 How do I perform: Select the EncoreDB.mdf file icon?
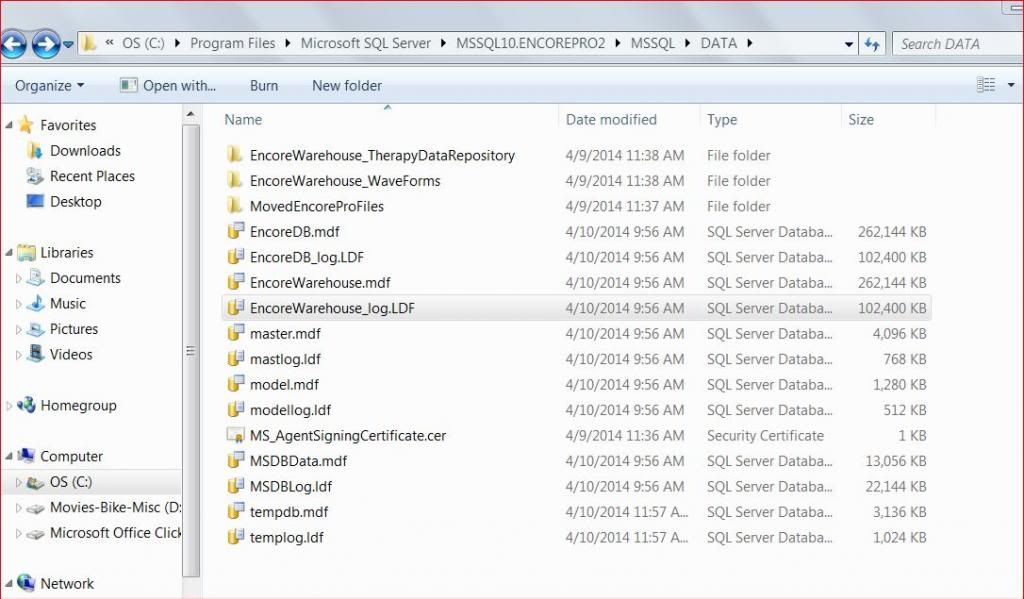pyautogui.click(x=235, y=231)
